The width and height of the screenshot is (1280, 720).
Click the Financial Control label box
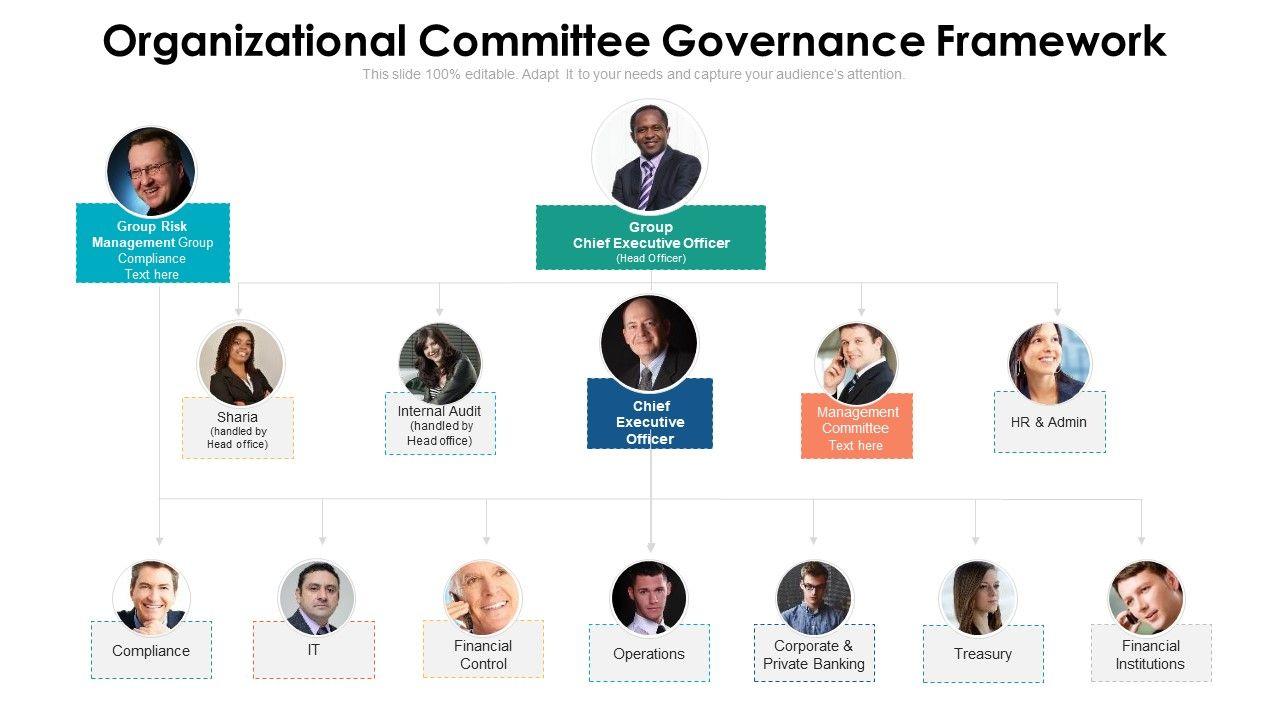point(483,654)
